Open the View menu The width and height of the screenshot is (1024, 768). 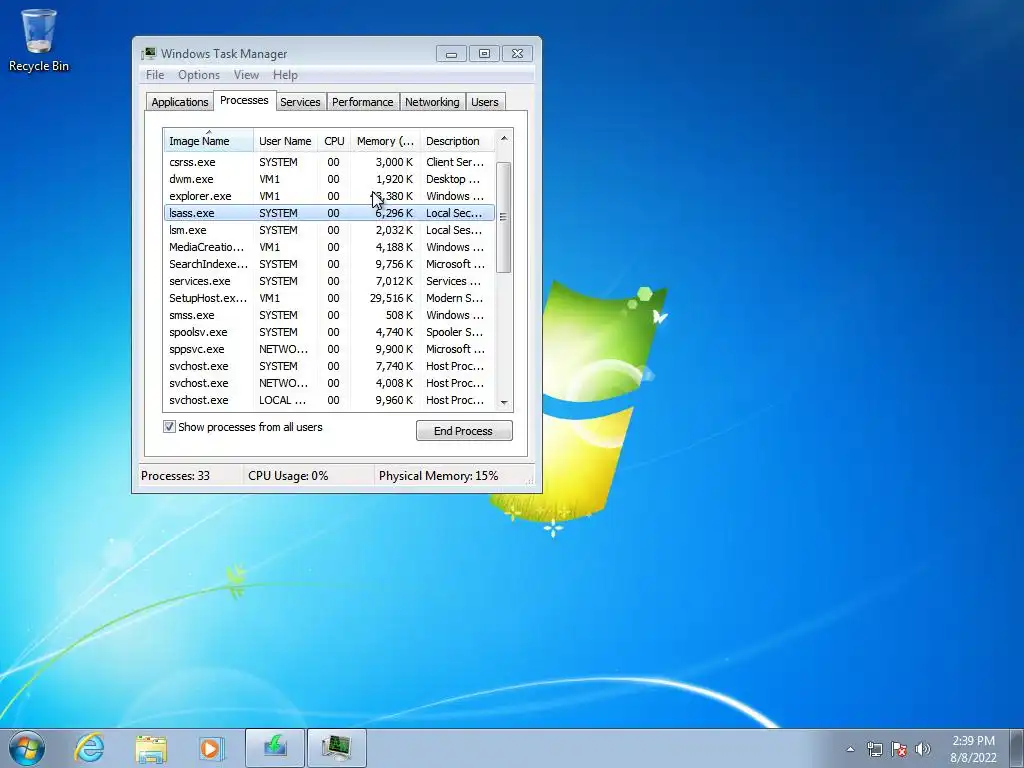[x=246, y=75]
